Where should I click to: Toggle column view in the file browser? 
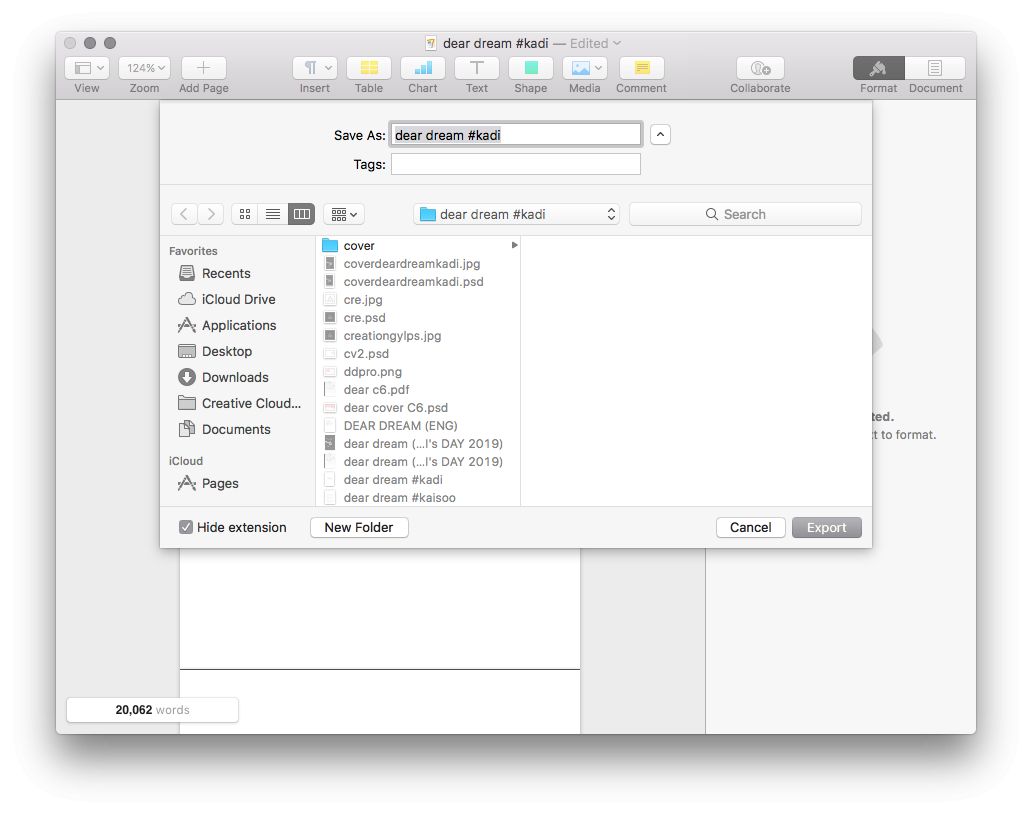point(301,214)
